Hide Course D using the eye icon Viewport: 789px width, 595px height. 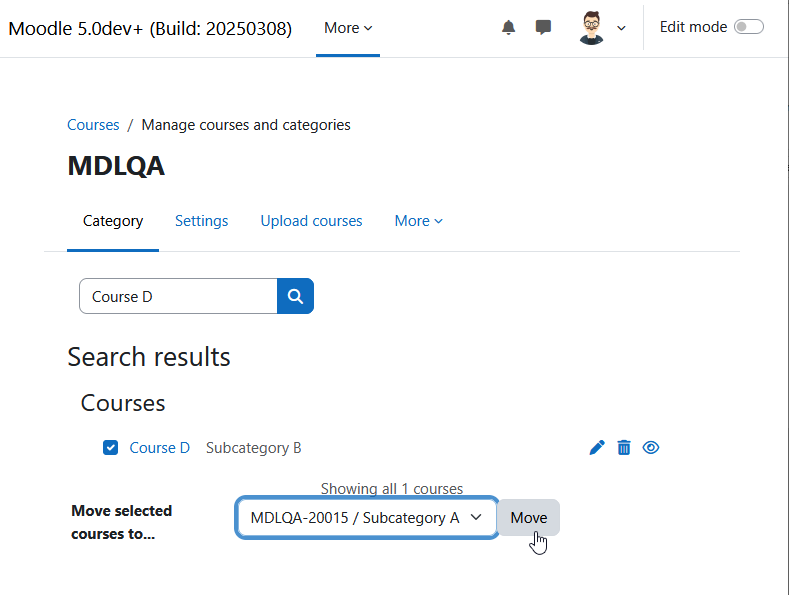(x=651, y=448)
